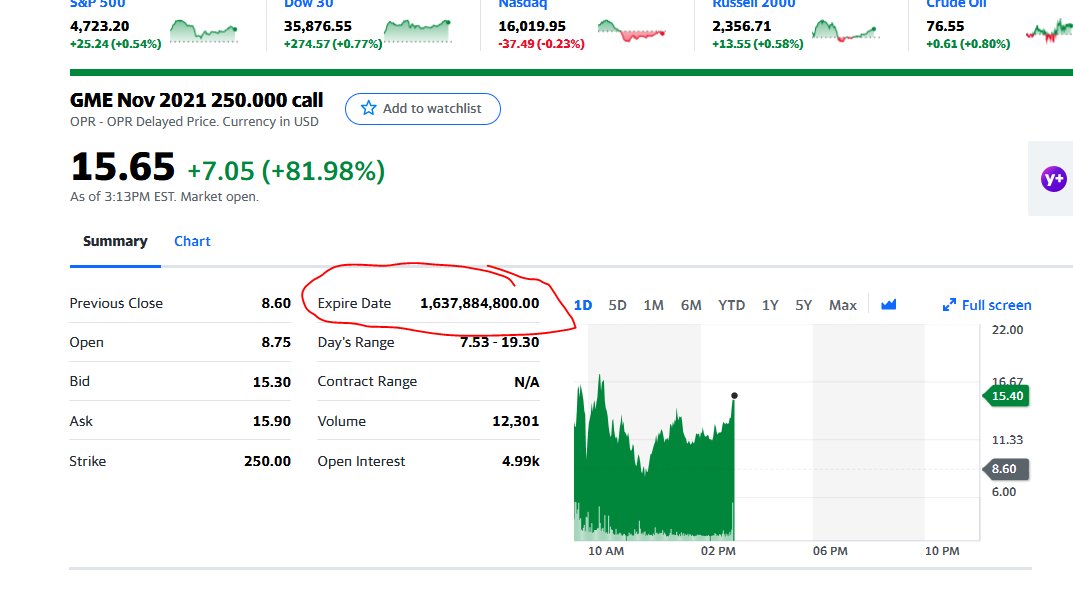Click the 10 AM chart axis label
Screen dimensions: 1073x592
(x=606, y=551)
